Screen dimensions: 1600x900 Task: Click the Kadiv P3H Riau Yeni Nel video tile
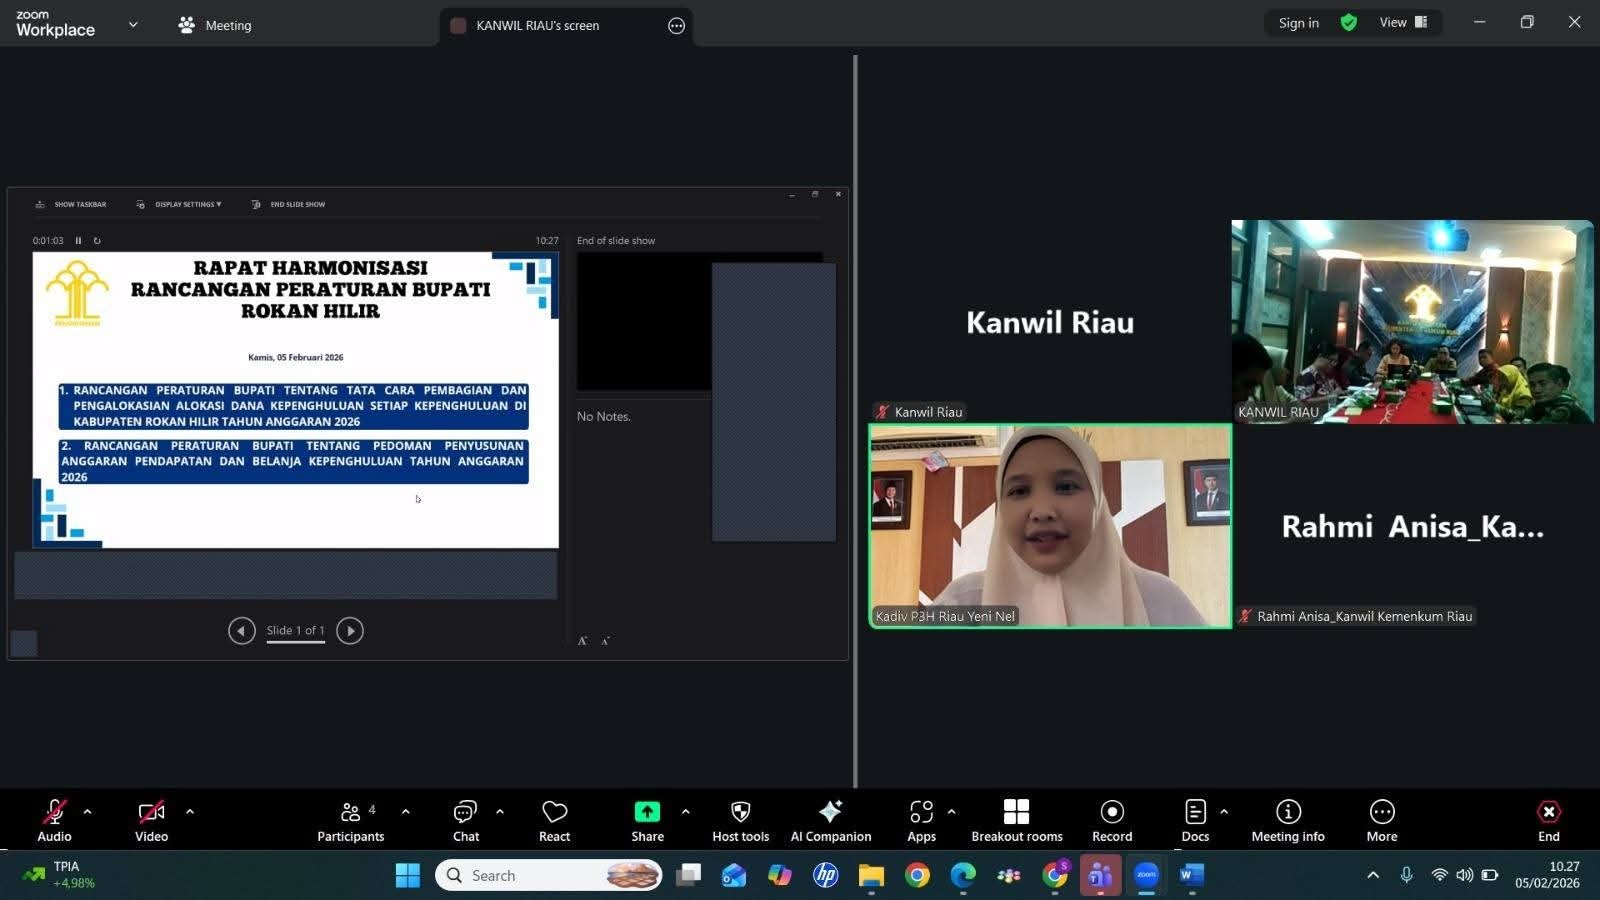click(x=1050, y=525)
